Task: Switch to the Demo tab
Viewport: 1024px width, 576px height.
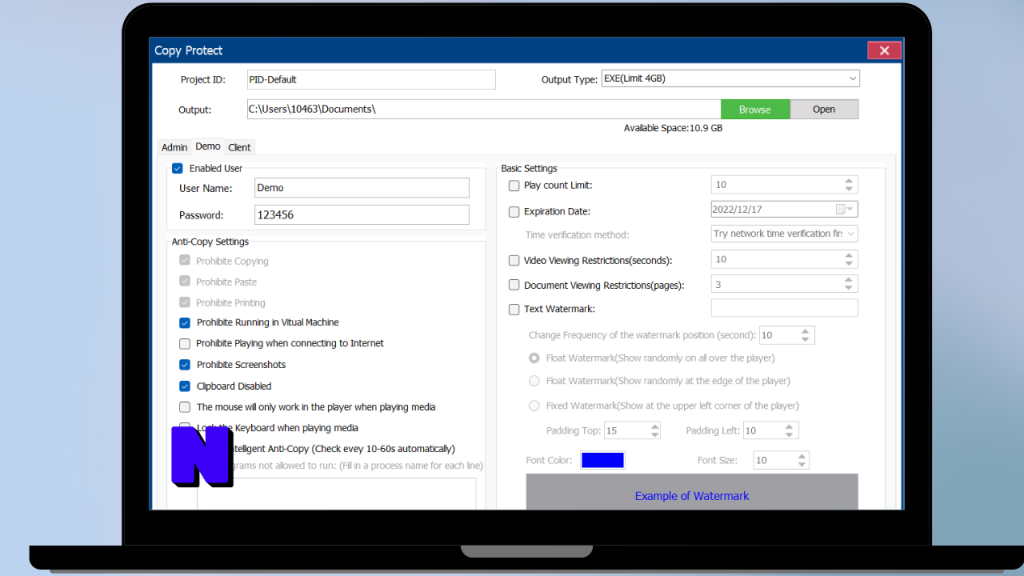Action: point(208,146)
